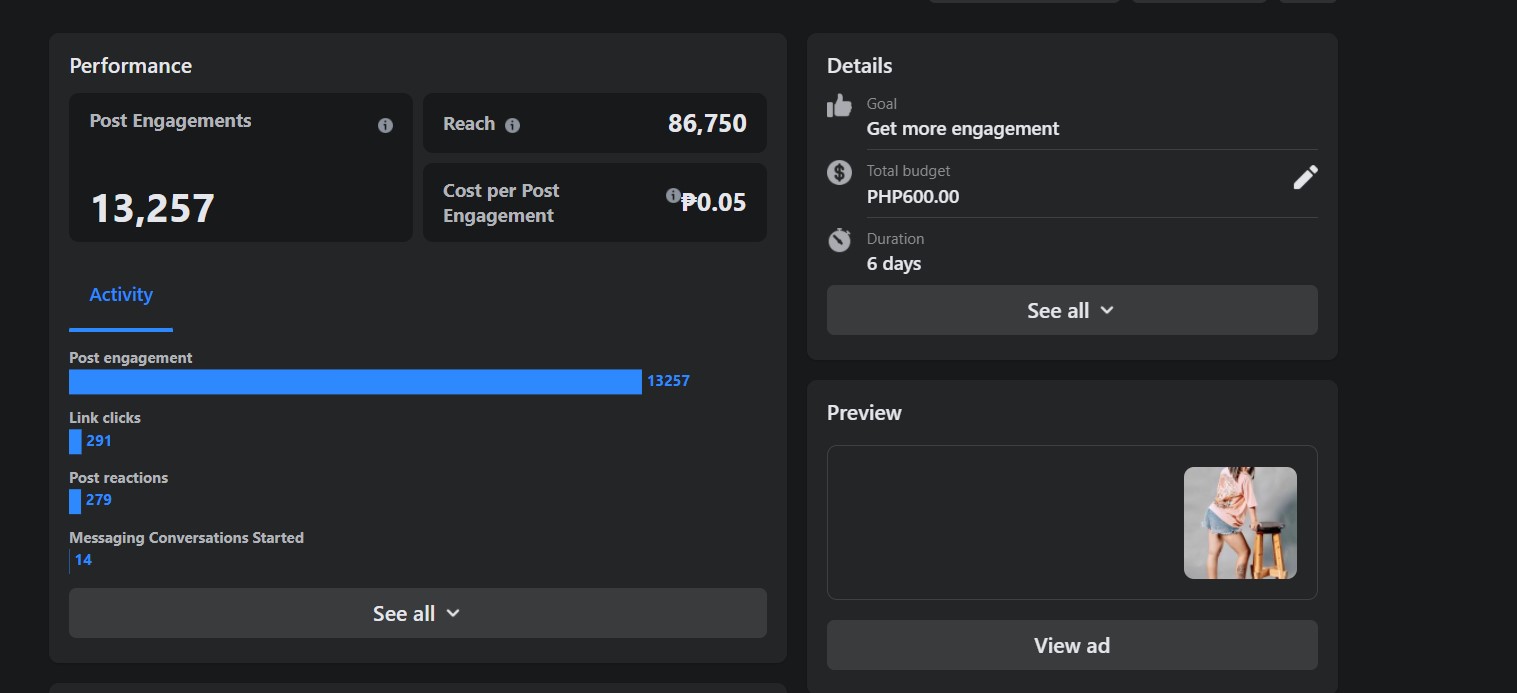Switch to the Activity tab
The image size is (1517, 693).
pos(121,295)
